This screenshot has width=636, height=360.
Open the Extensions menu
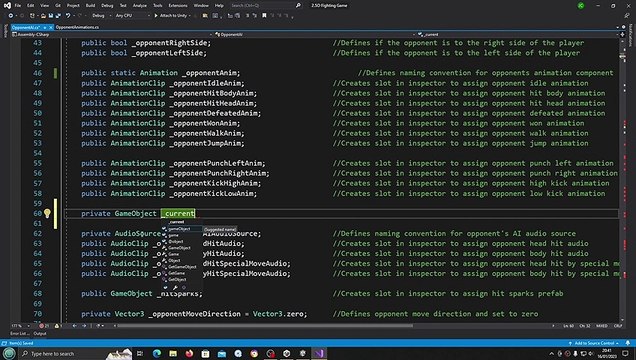click(x=178, y=6)
